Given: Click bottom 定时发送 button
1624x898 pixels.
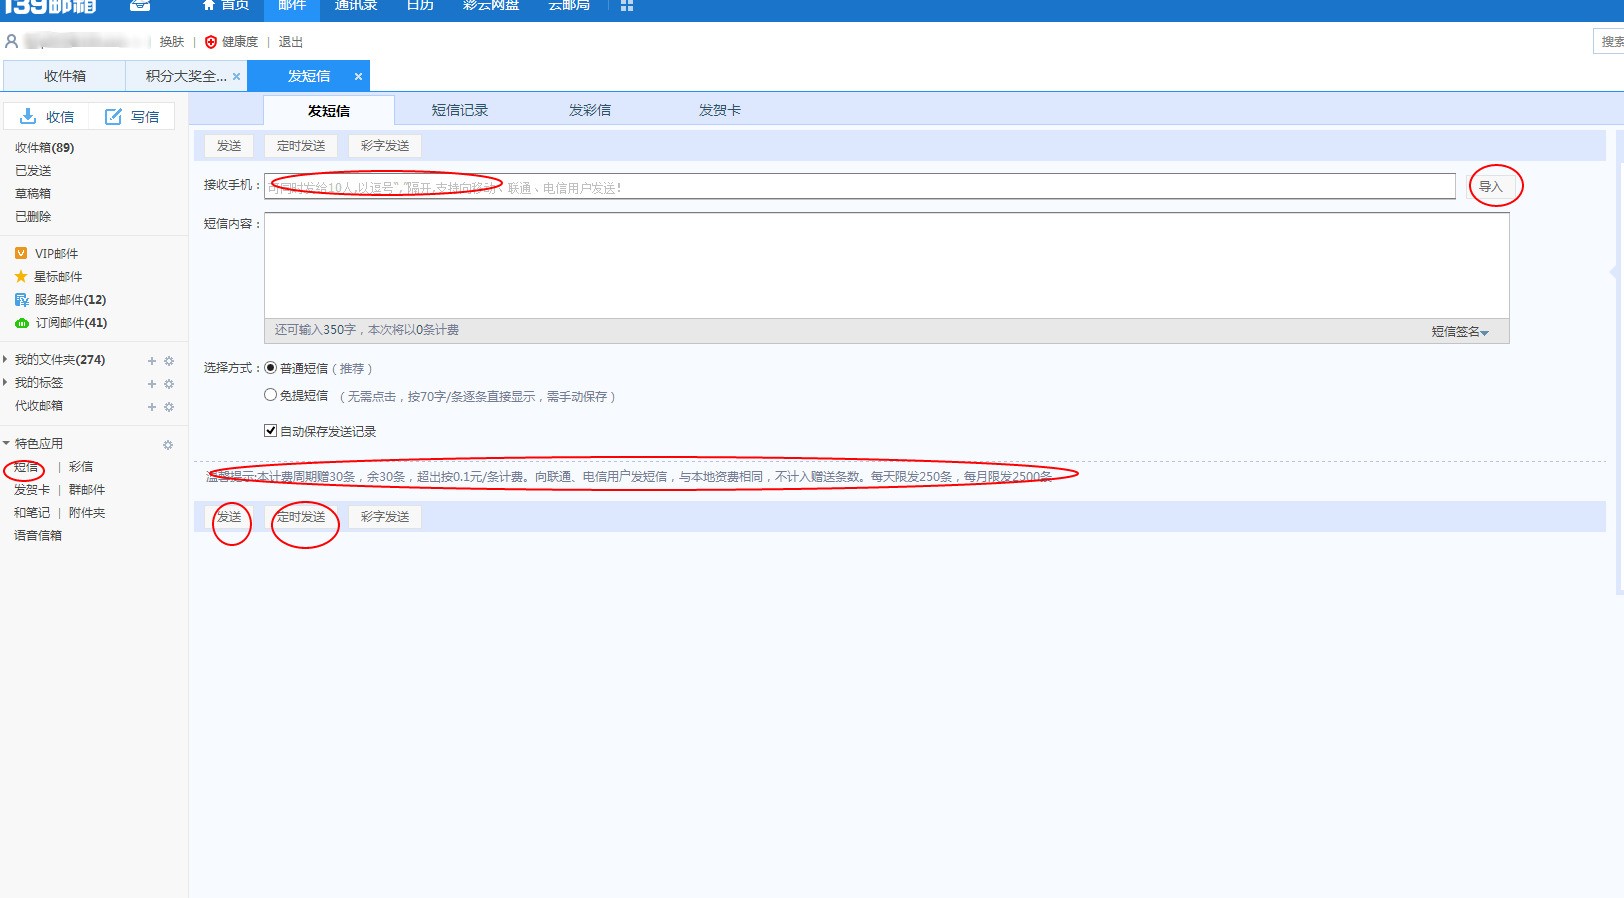Looking at the screenshot, I should (301, 517).
